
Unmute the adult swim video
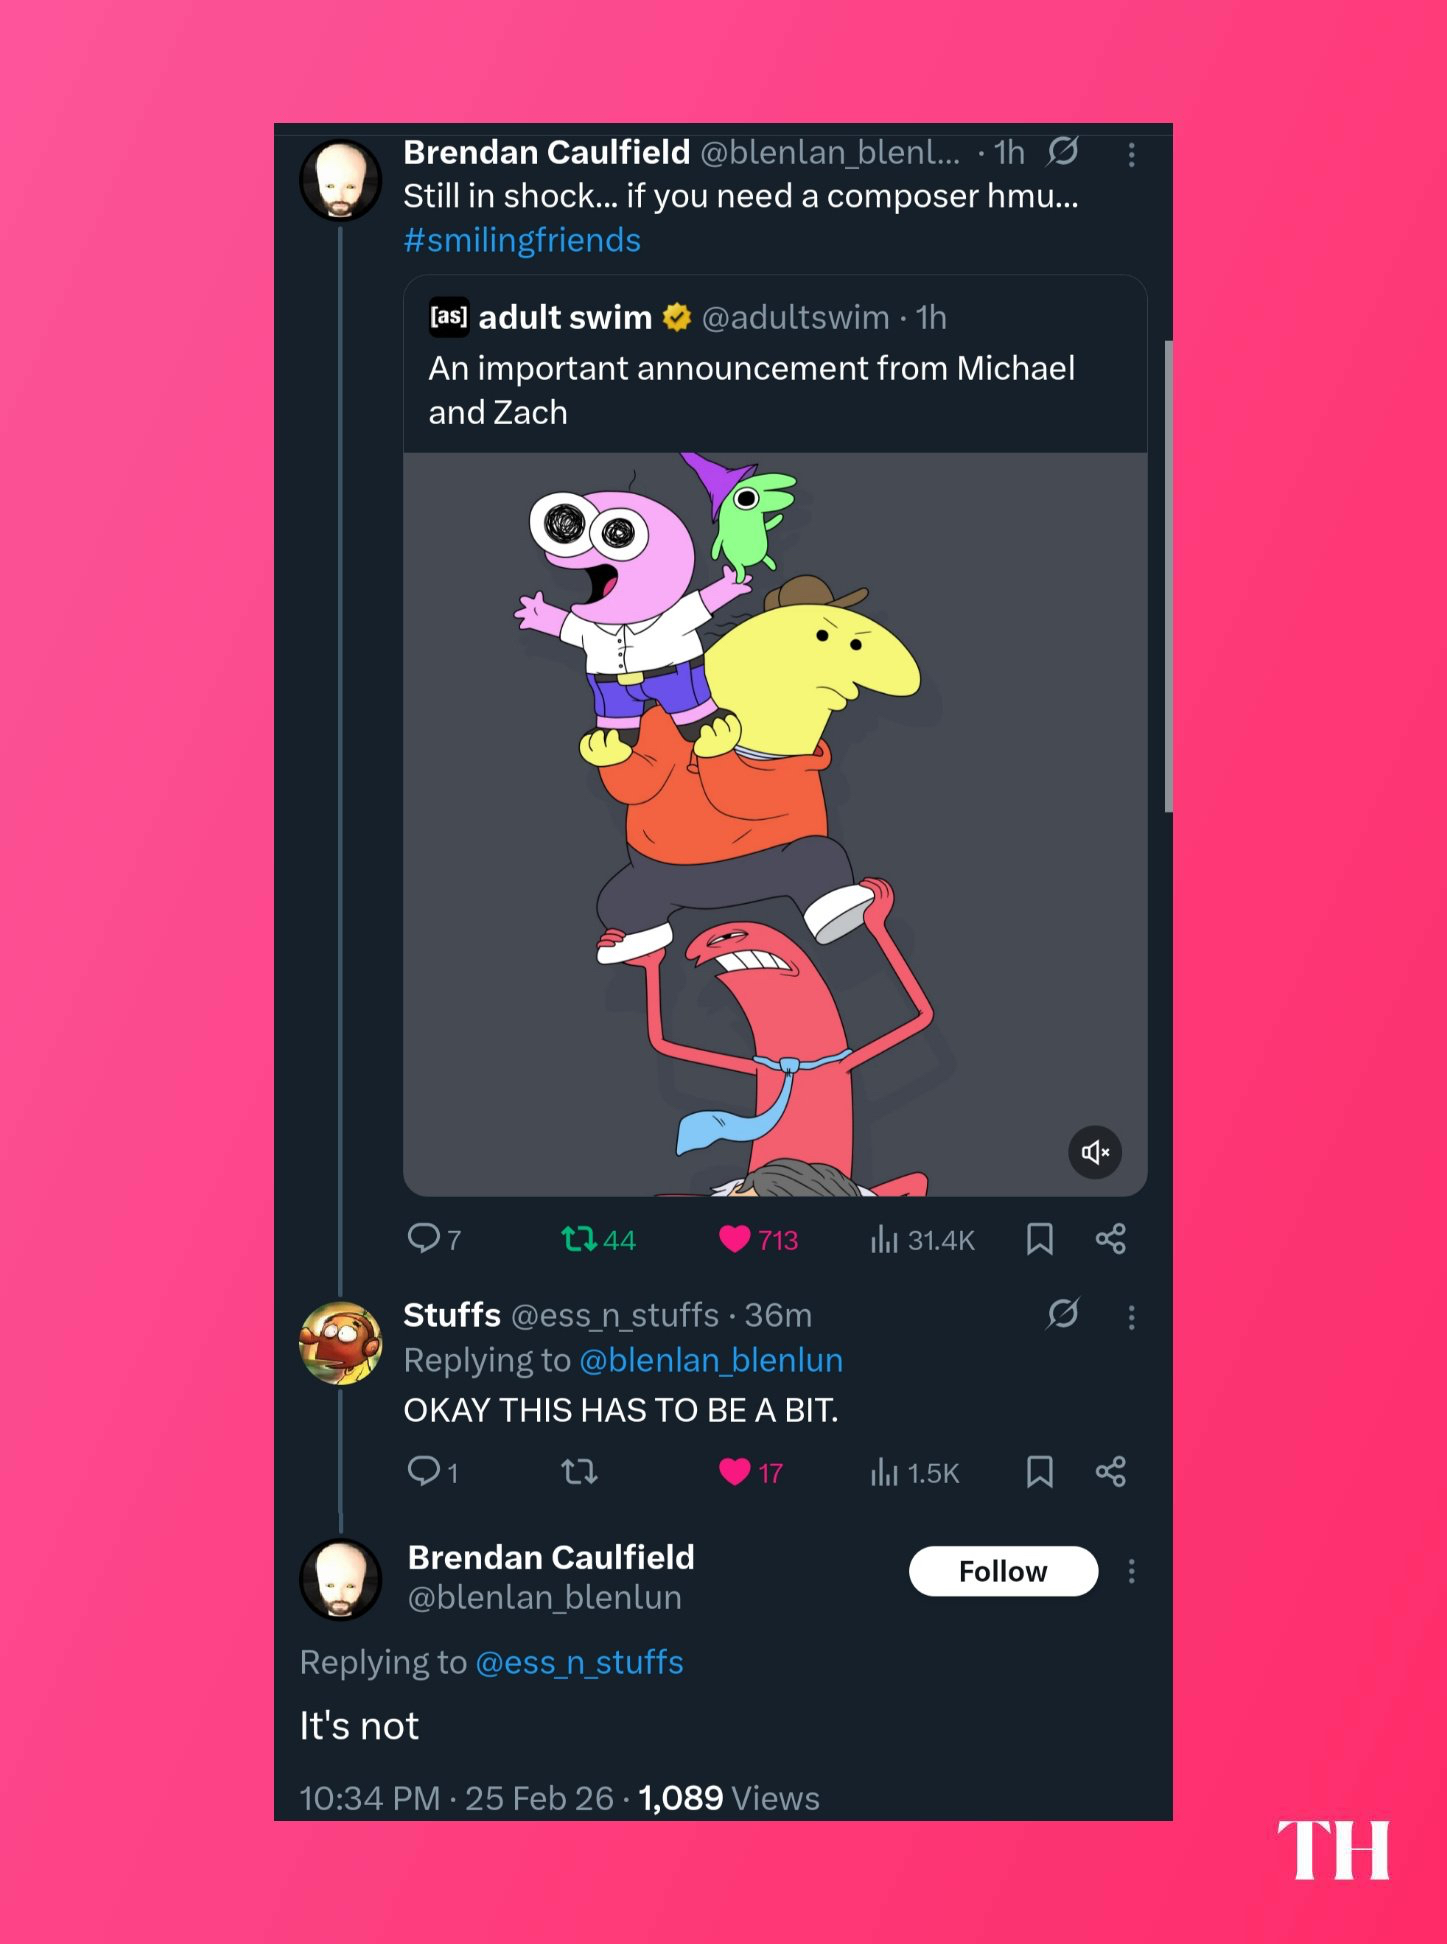[1095, 1152]
